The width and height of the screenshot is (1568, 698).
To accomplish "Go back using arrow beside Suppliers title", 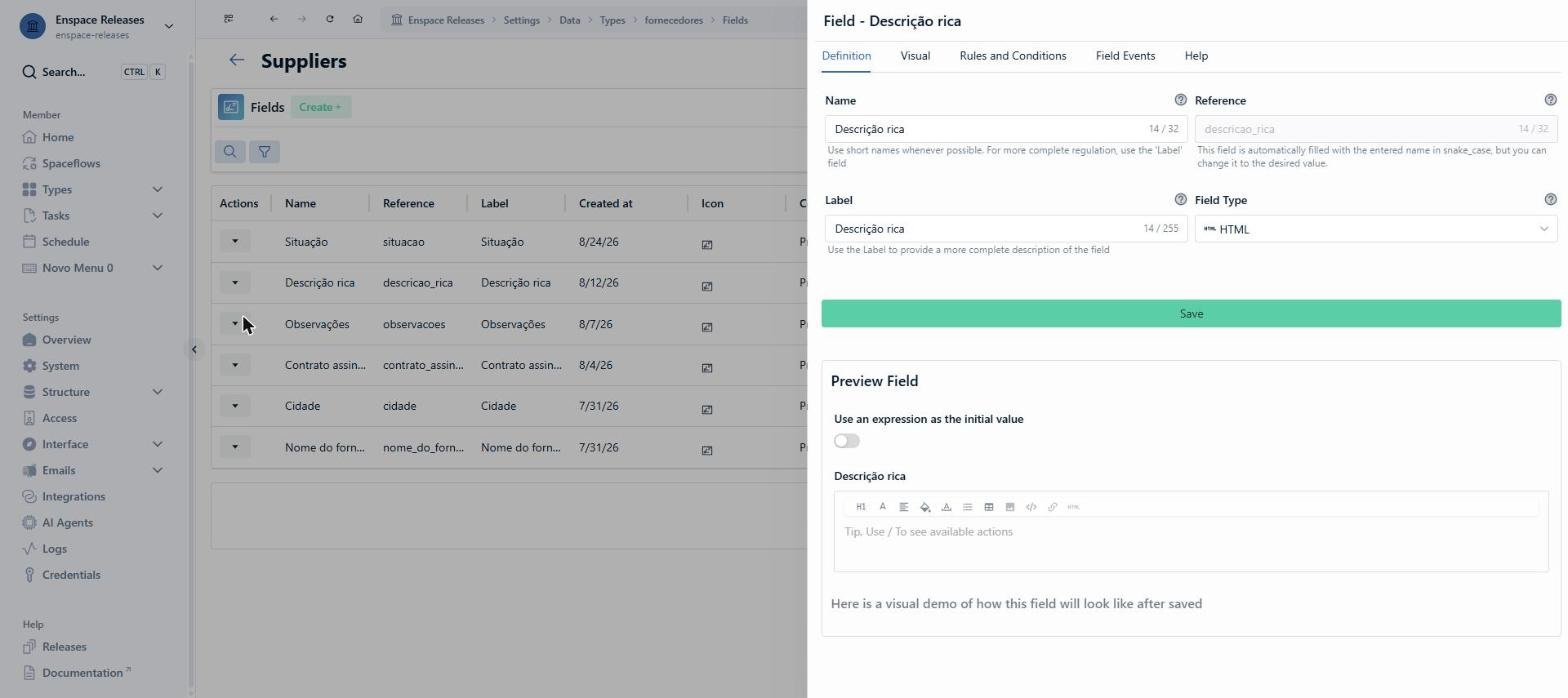I will (x=236, y=60).
